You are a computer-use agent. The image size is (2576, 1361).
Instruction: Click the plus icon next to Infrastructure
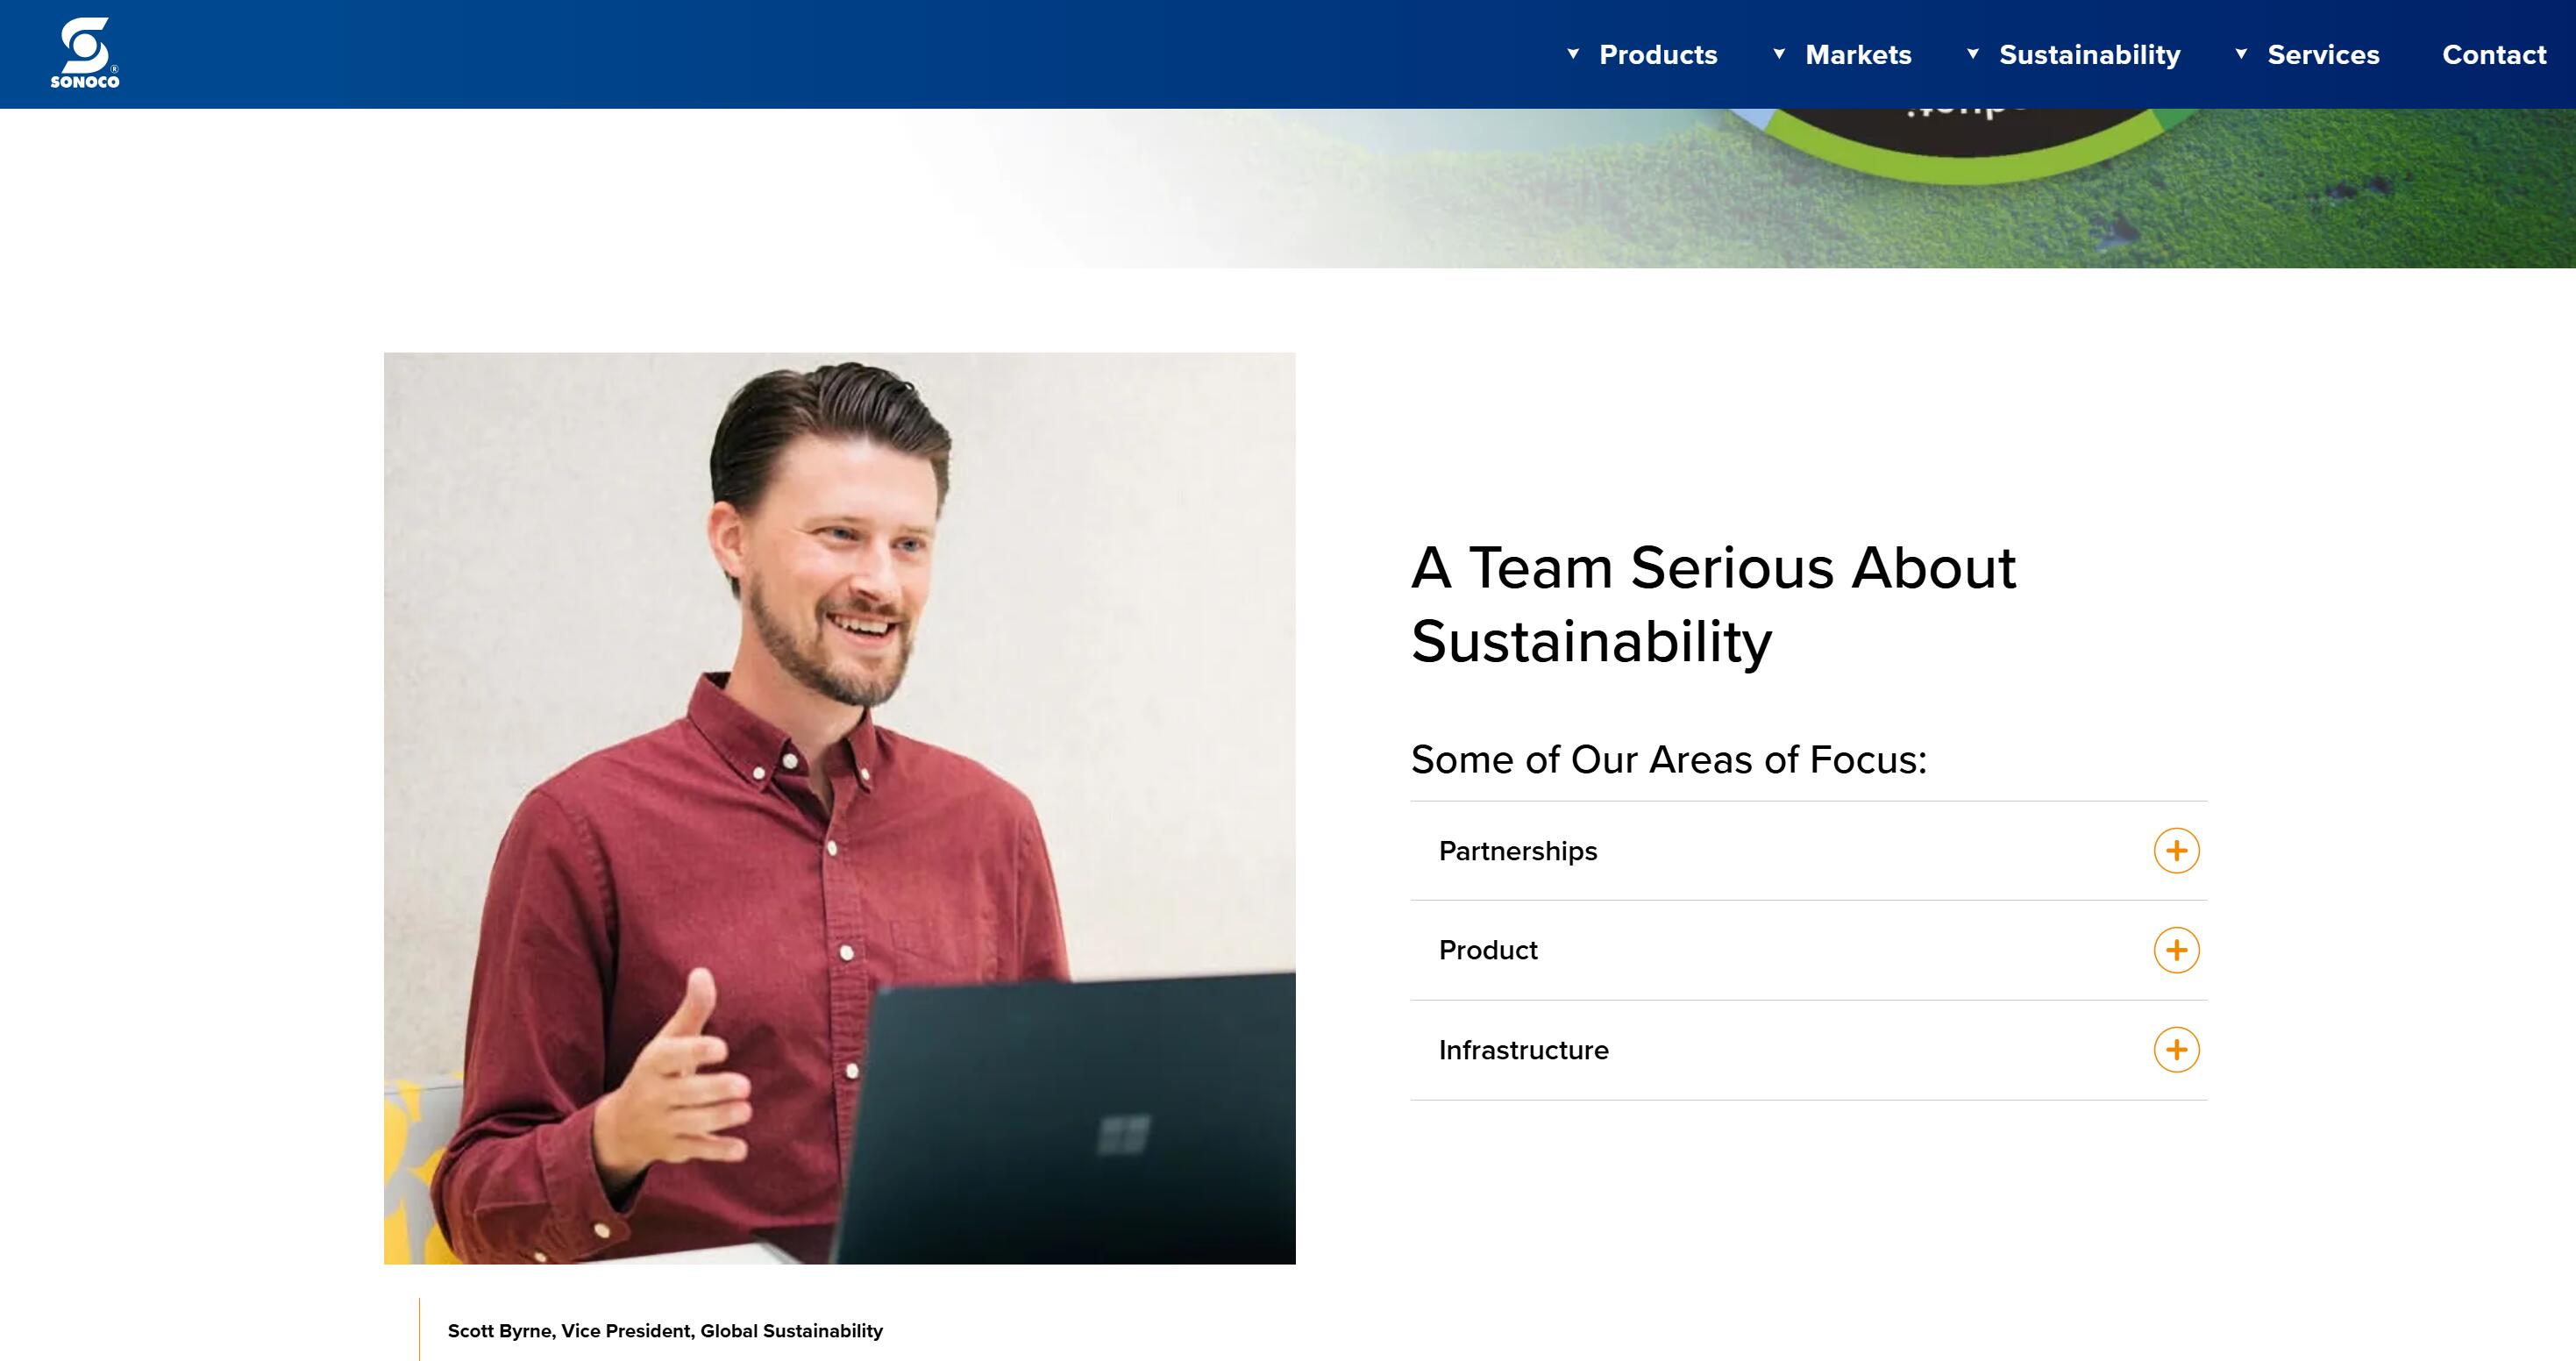(x=2176, y=1049)
